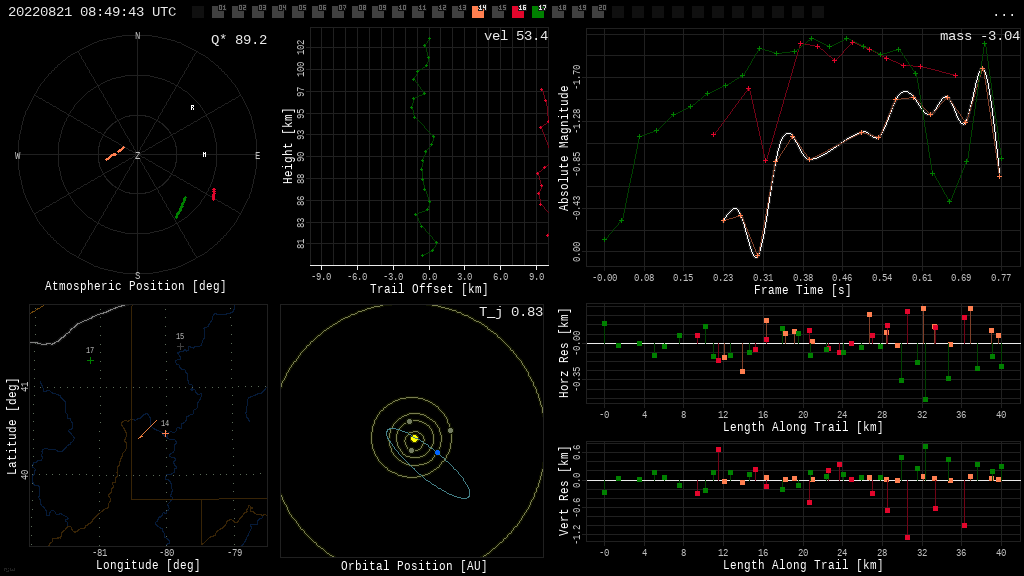Click the yellow Sun in orbital plot
Image resolution: width=1024 pixels, height=576 pixels.
tap(414, 438)
